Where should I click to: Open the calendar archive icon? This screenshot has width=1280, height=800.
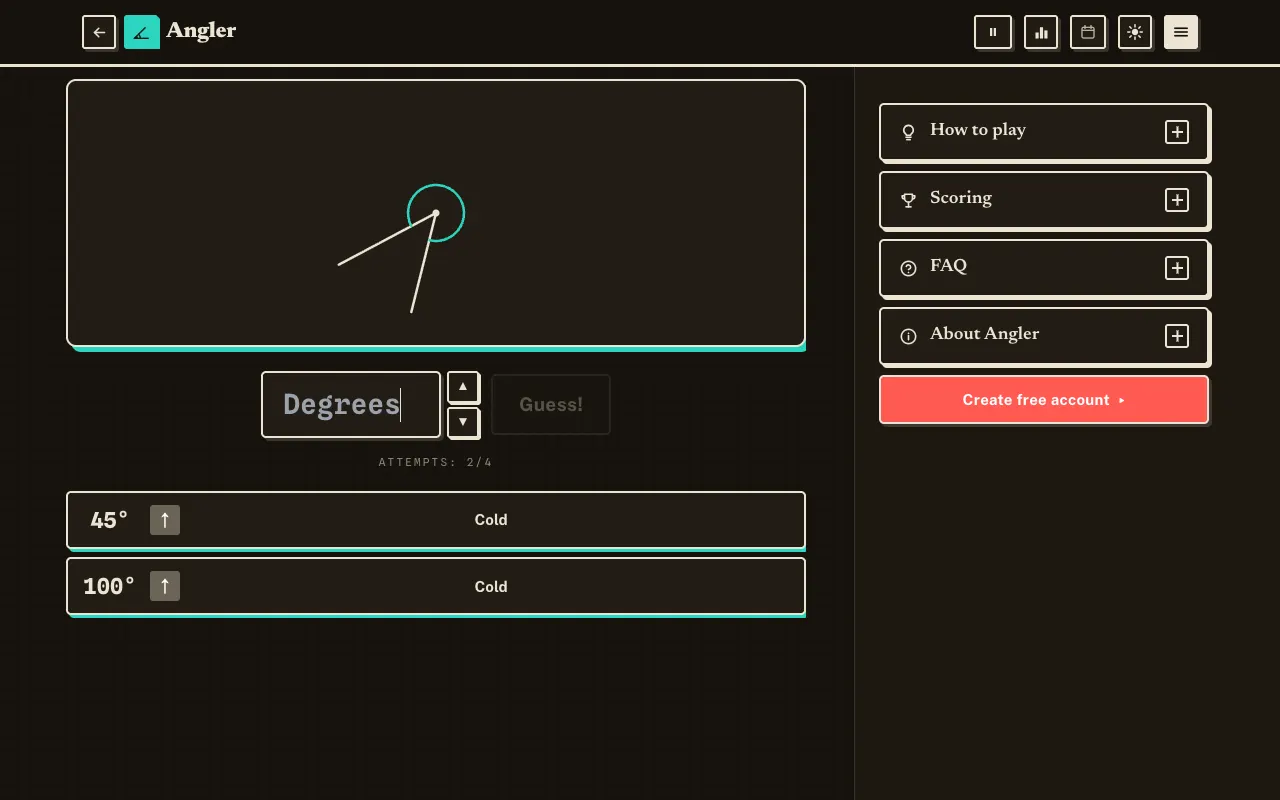pos(1088,32)
